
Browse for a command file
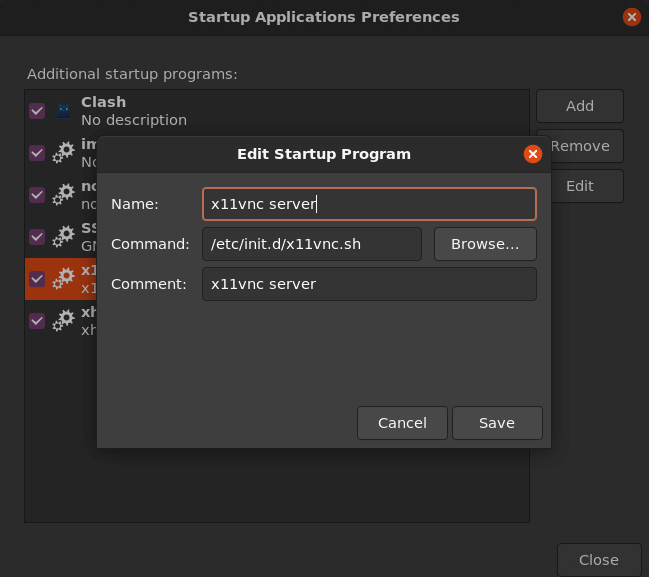click(485, 244)
